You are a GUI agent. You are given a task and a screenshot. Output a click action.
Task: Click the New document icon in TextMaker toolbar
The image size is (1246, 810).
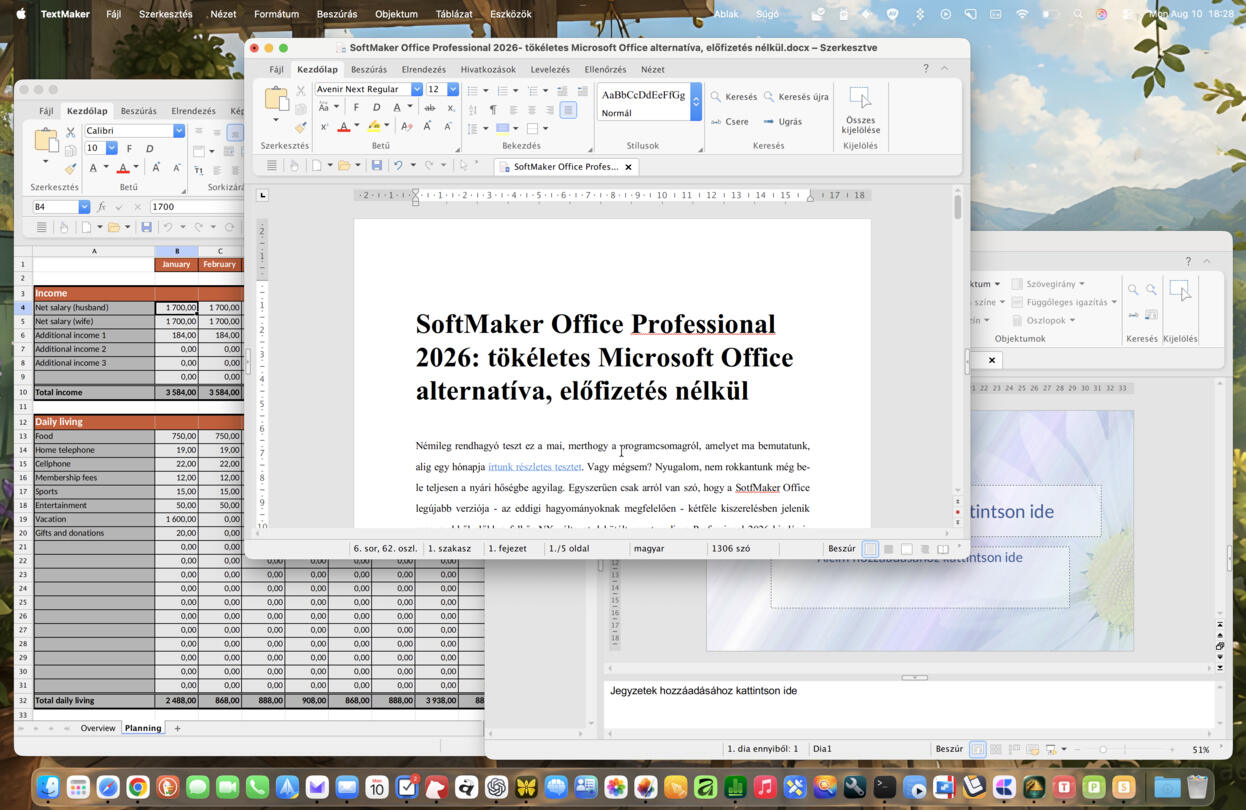click(316, 165)
